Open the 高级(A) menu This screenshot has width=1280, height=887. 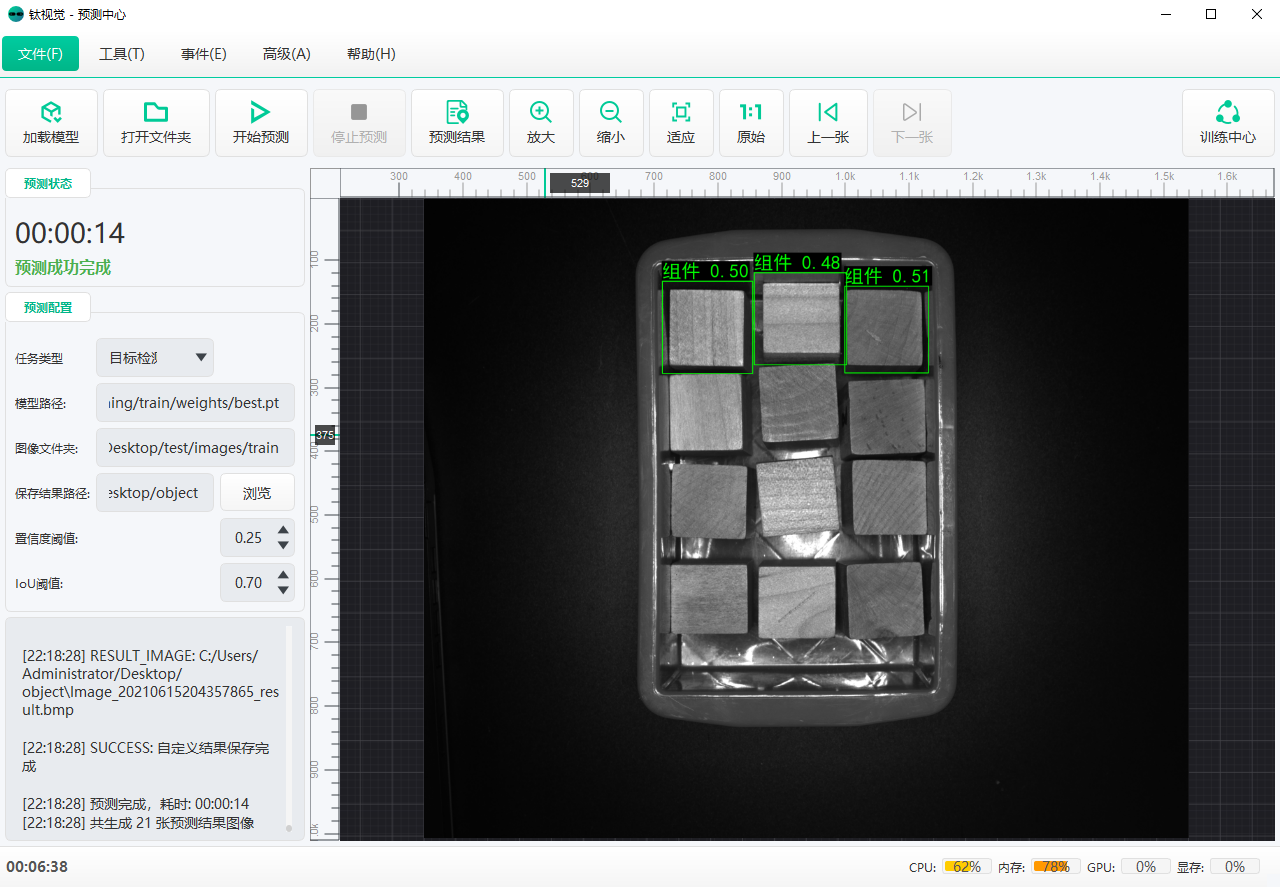(287, 54)
